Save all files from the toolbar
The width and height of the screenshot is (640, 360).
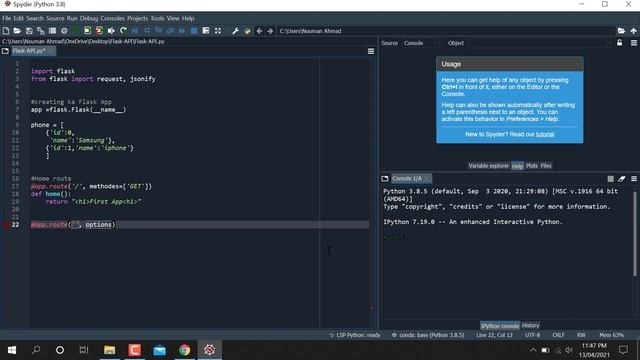40,31
